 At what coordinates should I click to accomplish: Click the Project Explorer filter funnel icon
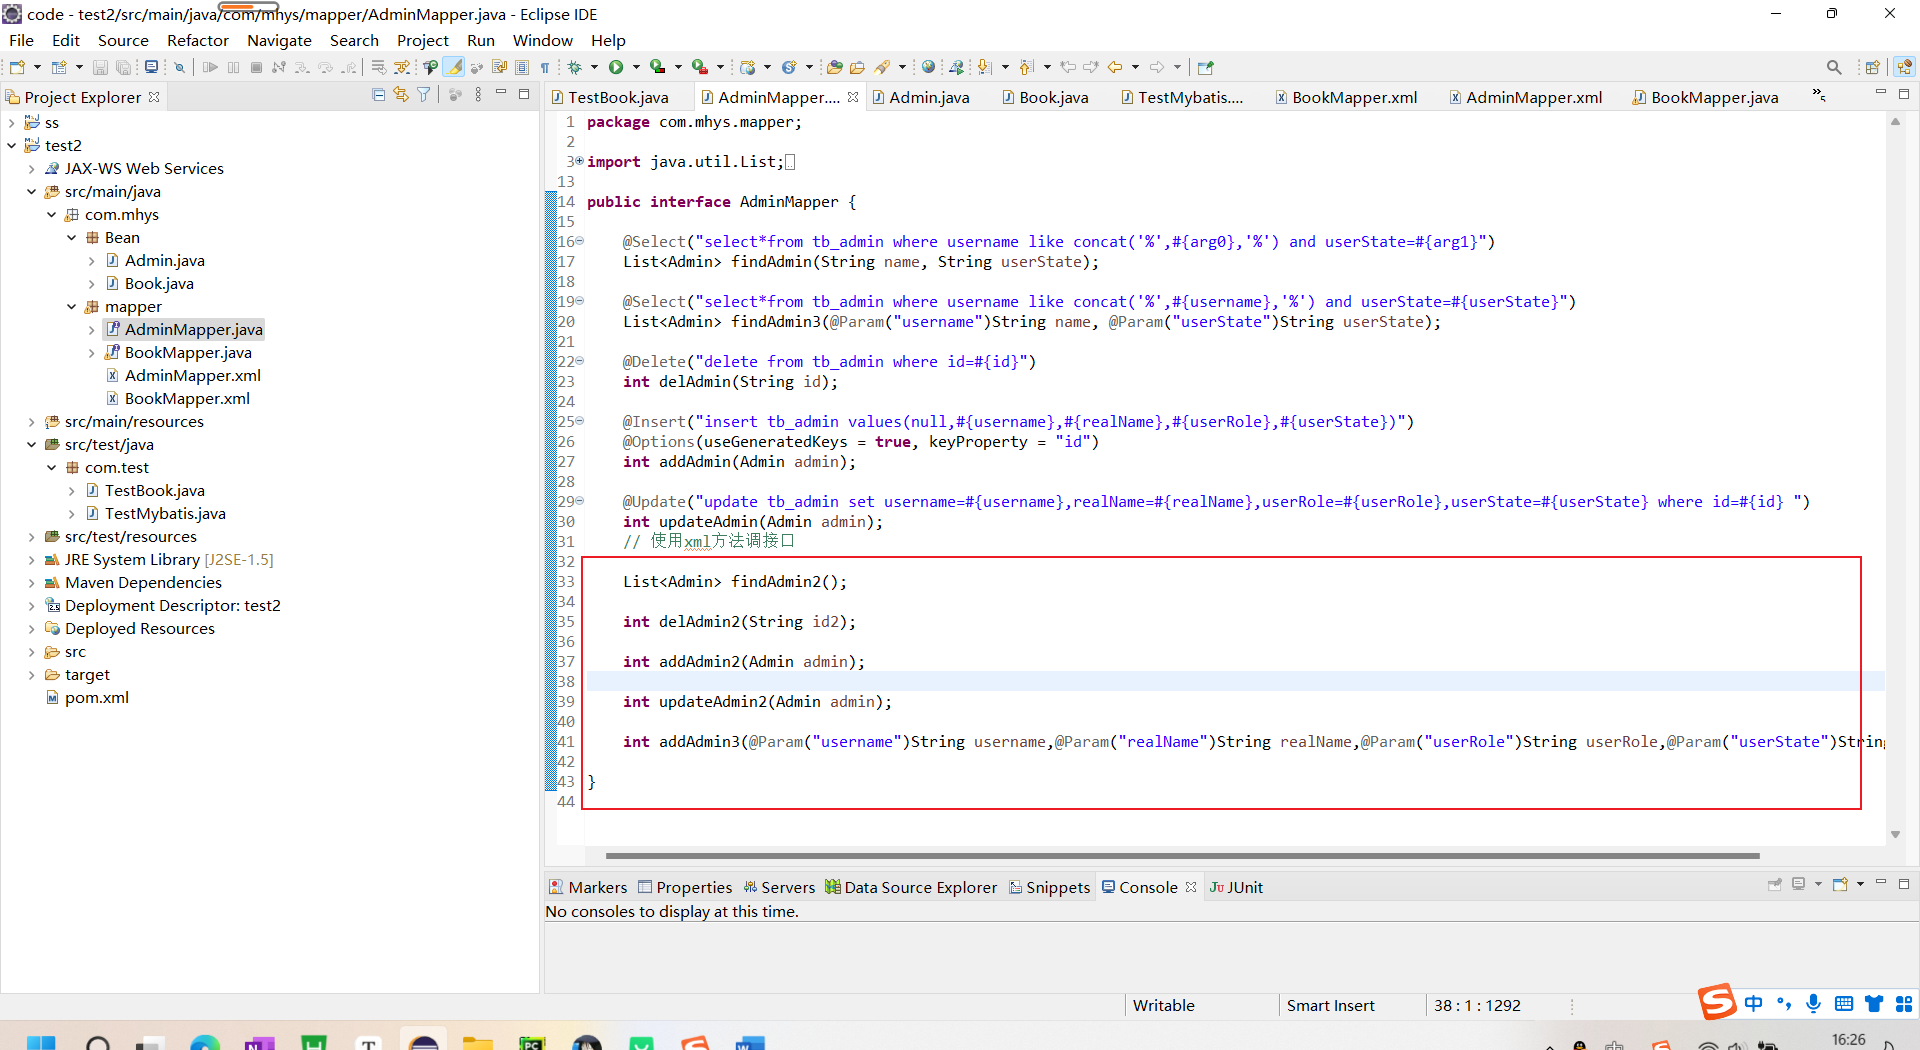point(424,95)
